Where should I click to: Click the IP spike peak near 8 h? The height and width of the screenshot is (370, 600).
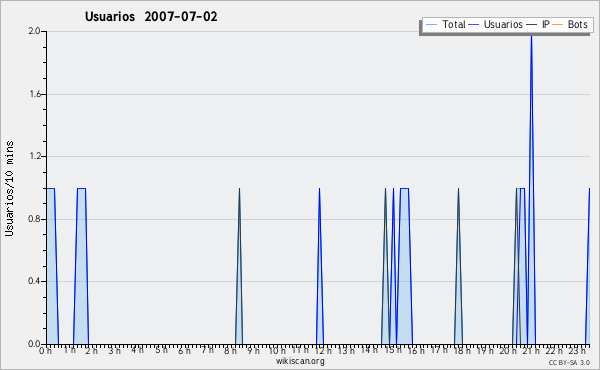point(239,190)
